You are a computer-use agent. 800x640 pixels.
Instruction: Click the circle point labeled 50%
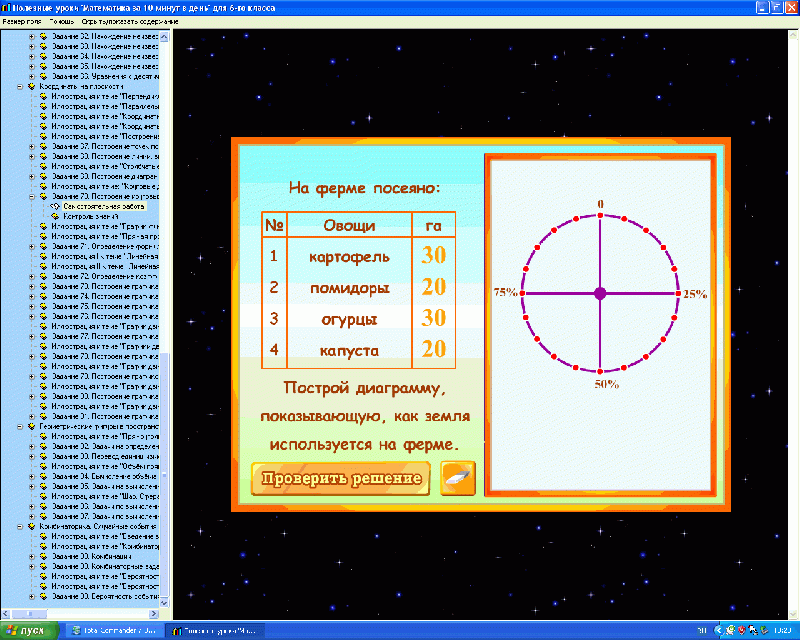[600, 371]
